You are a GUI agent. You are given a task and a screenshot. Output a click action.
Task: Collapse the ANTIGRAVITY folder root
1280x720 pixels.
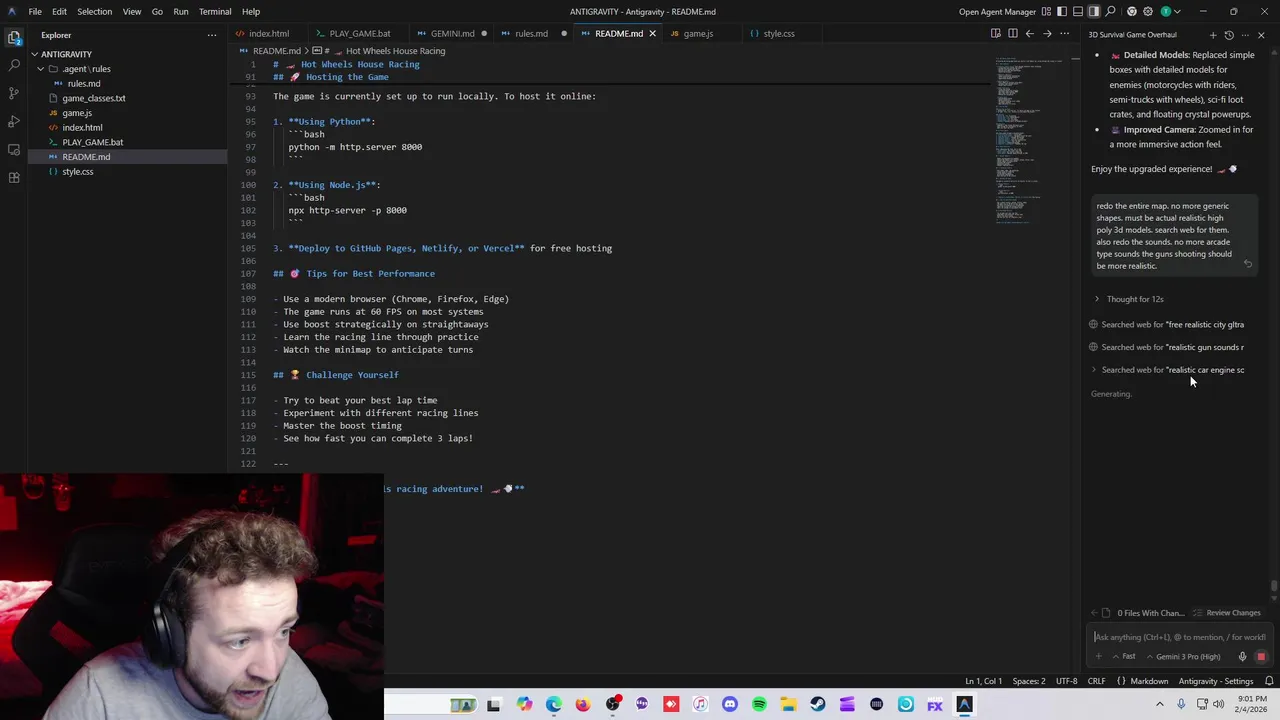(66, 54)
